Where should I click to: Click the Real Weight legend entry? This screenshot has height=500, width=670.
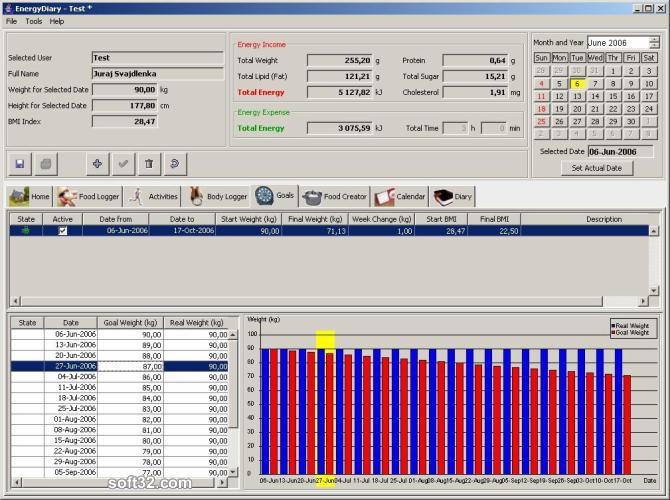(x=630, y=326)
